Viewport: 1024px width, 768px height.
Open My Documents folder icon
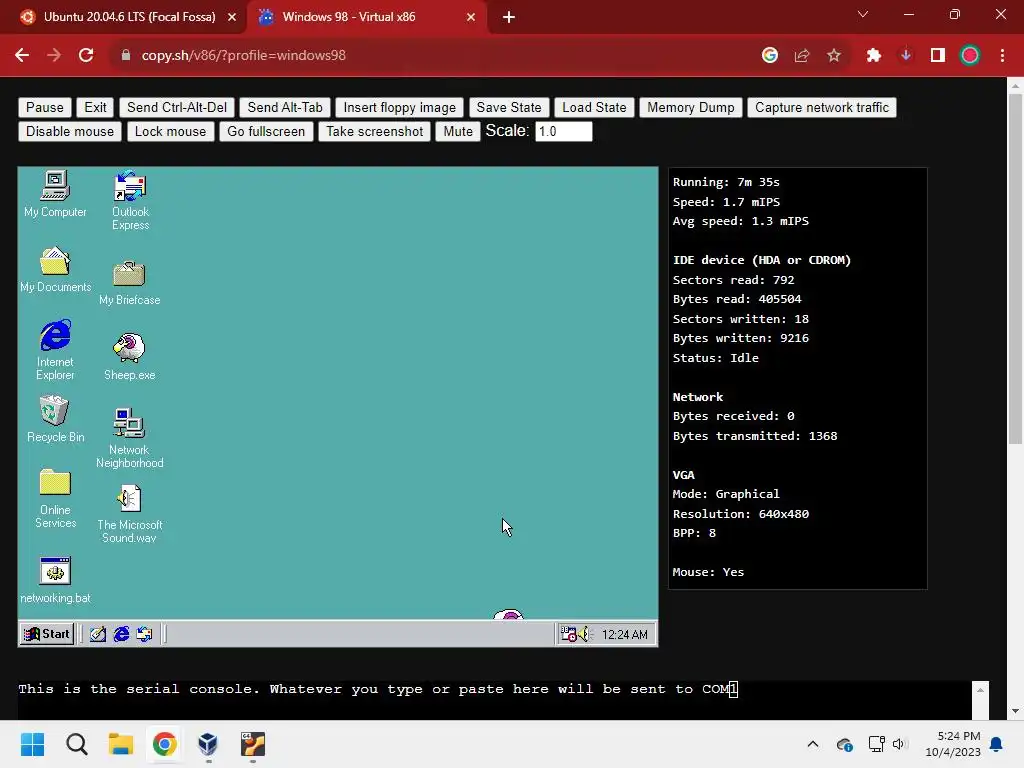point(55,269)
